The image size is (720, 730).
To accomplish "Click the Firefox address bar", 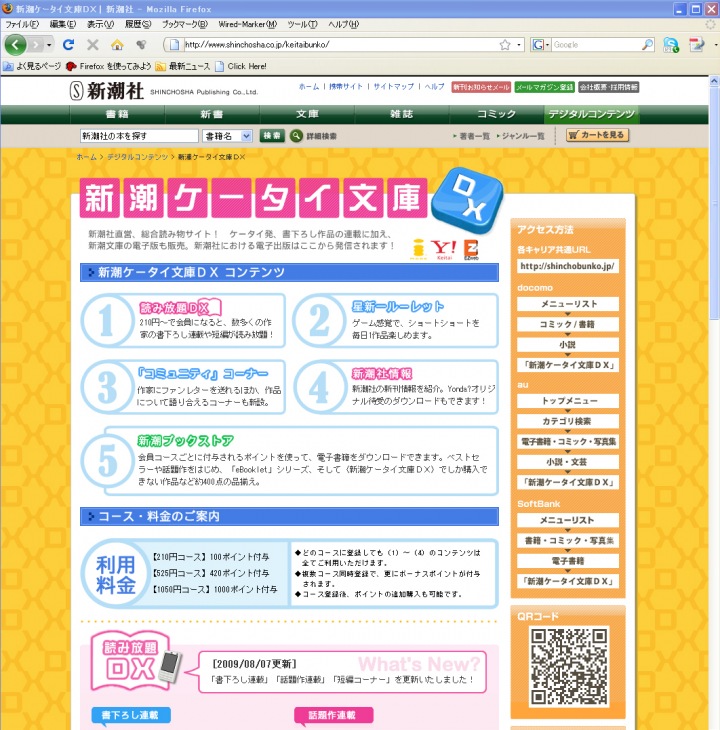I will (x=339, y=45).
